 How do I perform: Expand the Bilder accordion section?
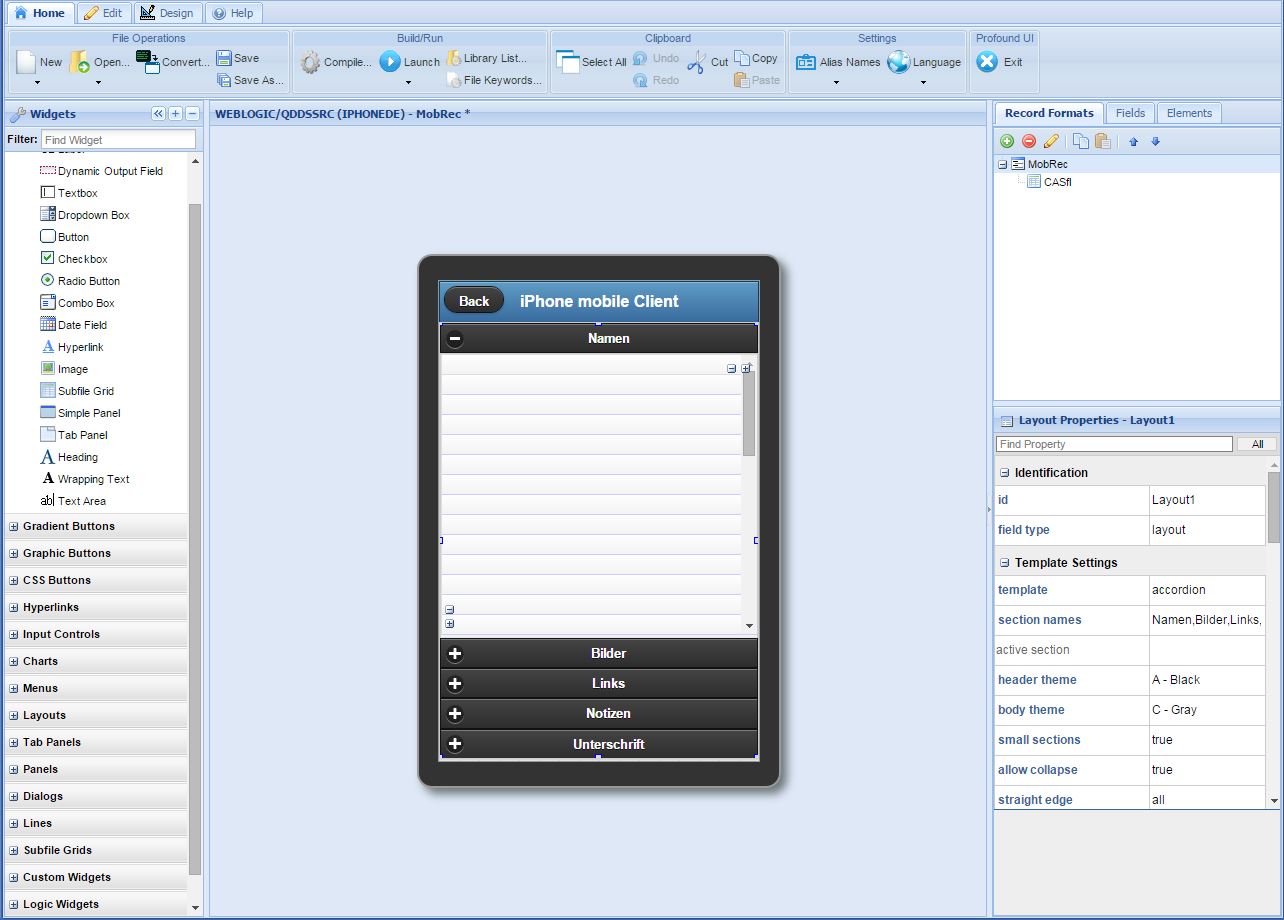(x=455, y=654)
